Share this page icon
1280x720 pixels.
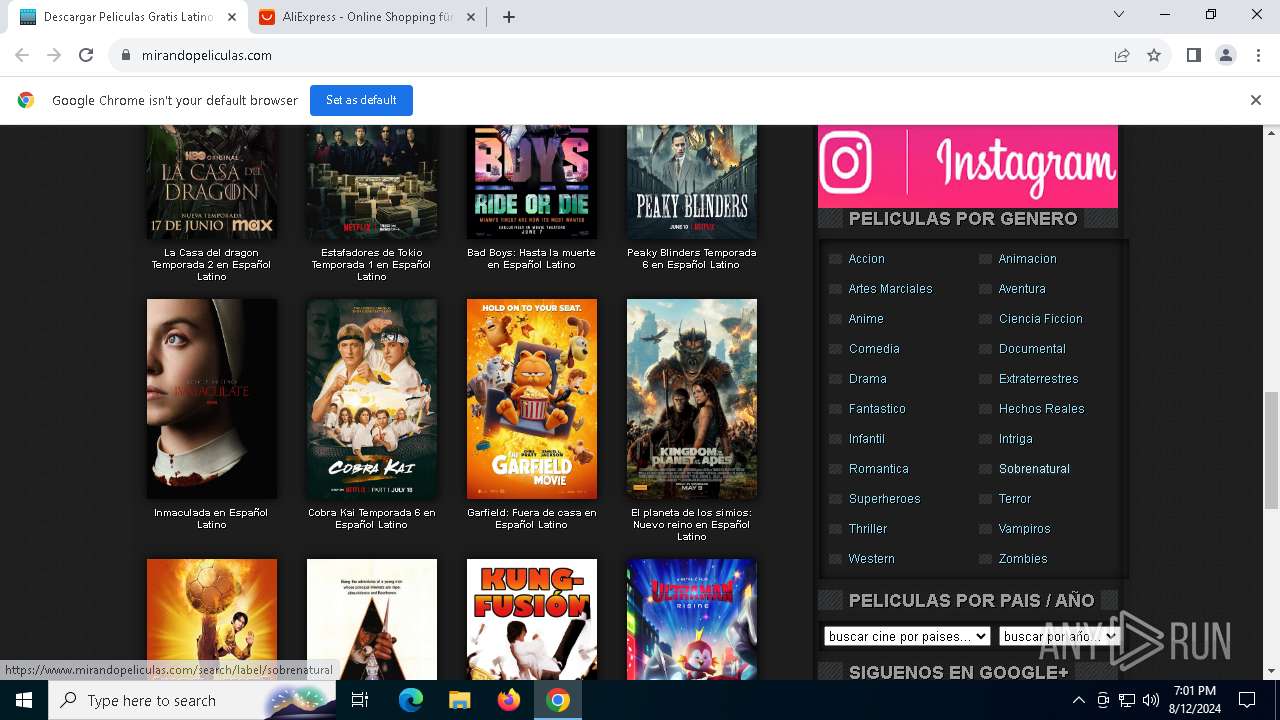pos(1122,56)
